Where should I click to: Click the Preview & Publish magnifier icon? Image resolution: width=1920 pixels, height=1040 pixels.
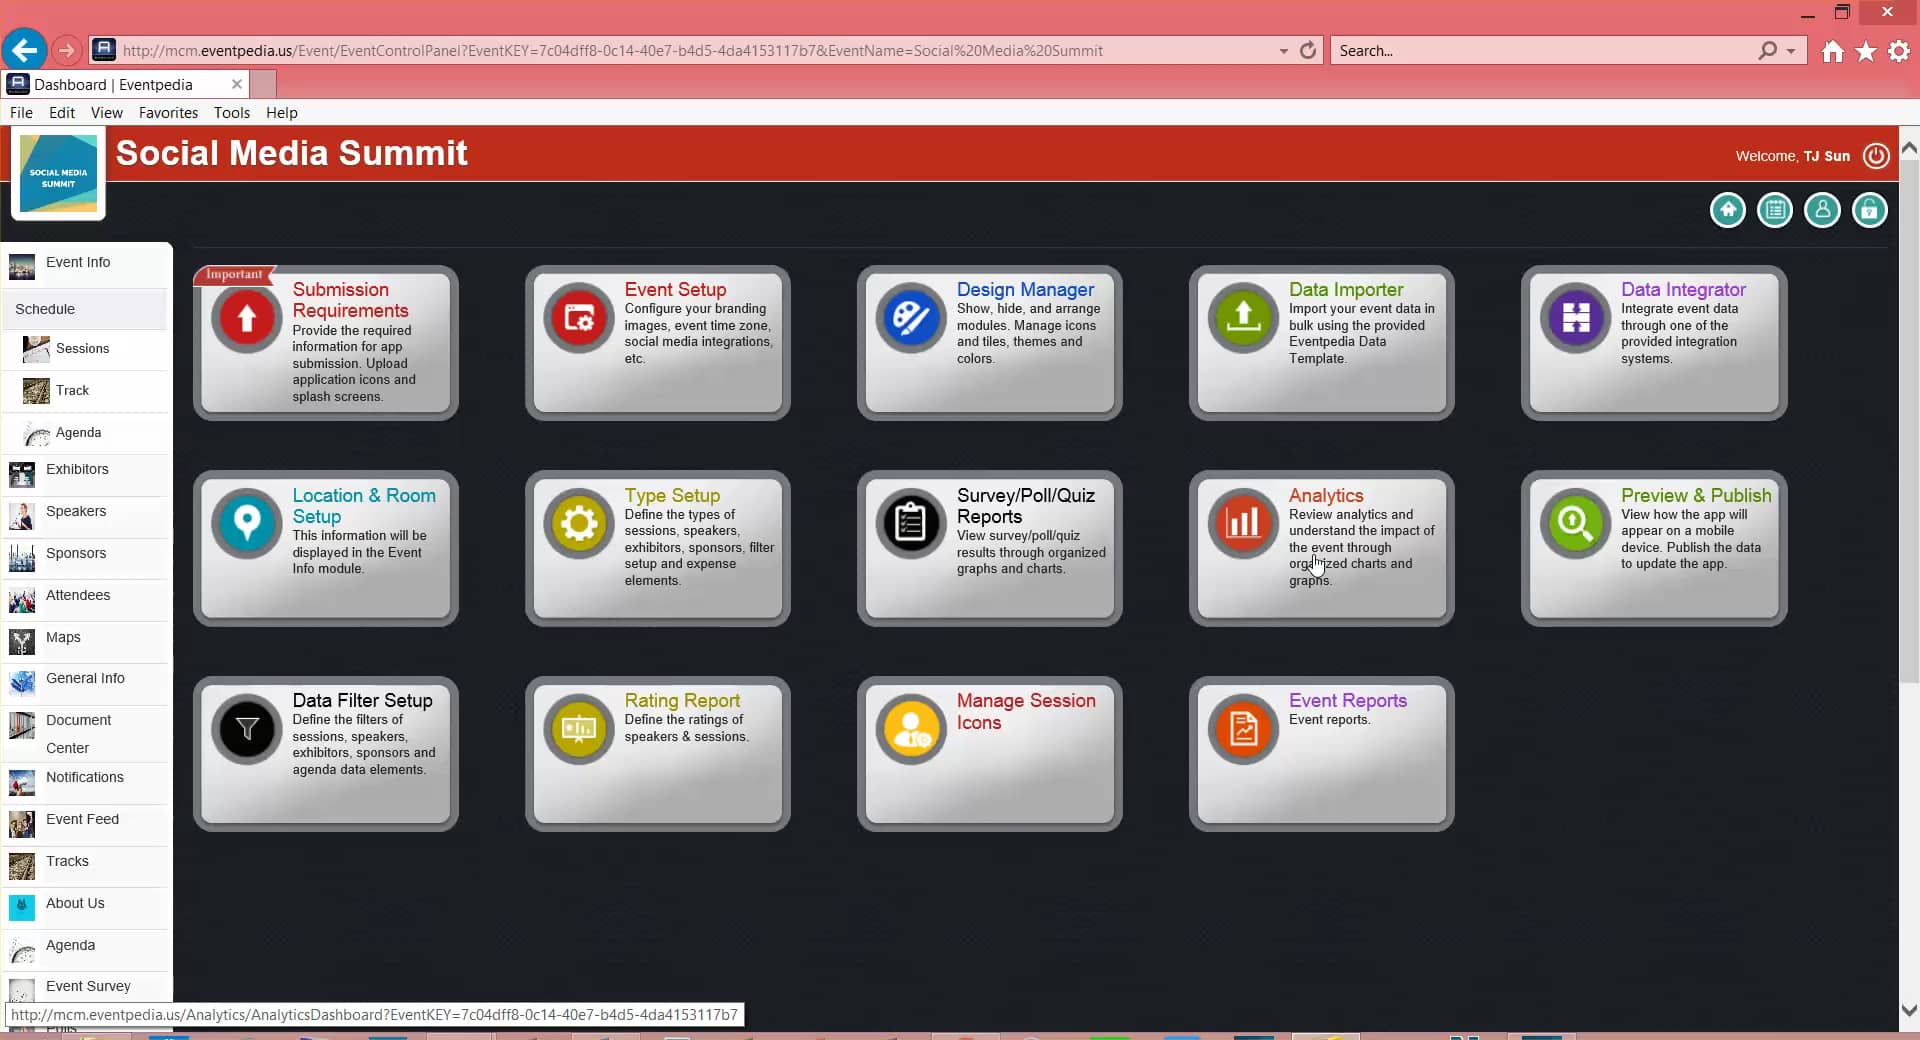click(1574, 523)
